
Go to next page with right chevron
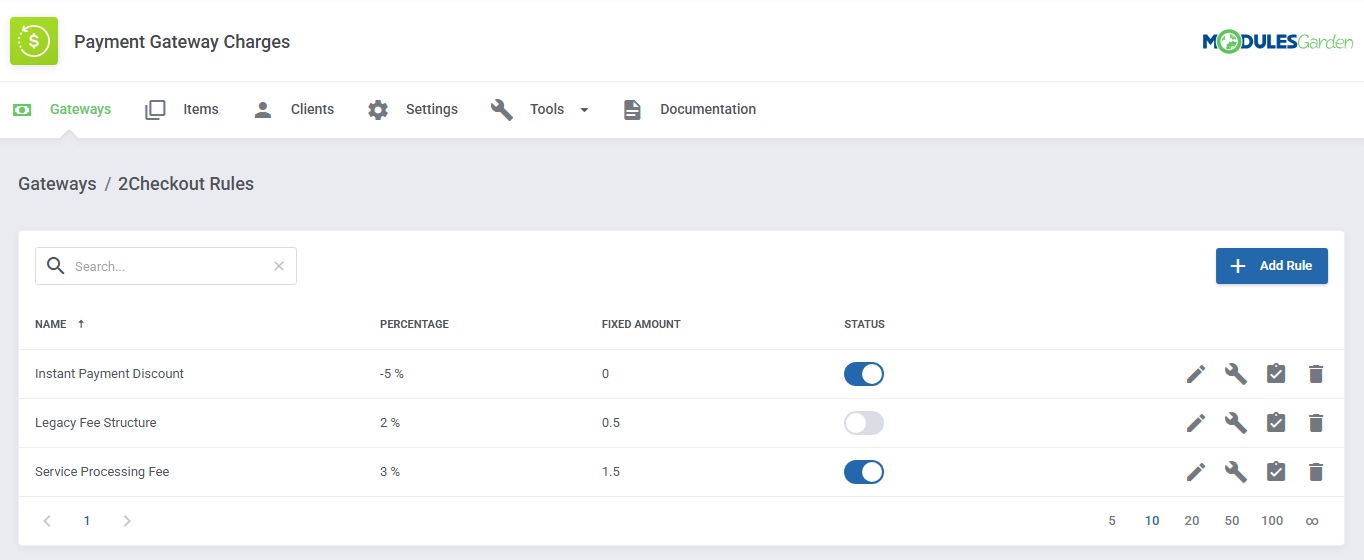tap(127, 521)
